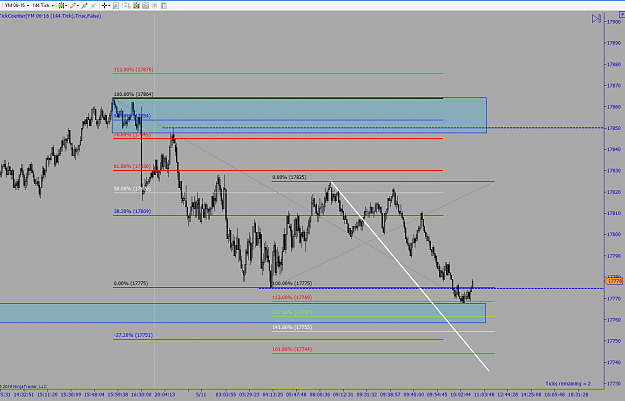Select the 38.20% (17809) Fibonacci label
625x401 pixels.
[x=132, y=212]
